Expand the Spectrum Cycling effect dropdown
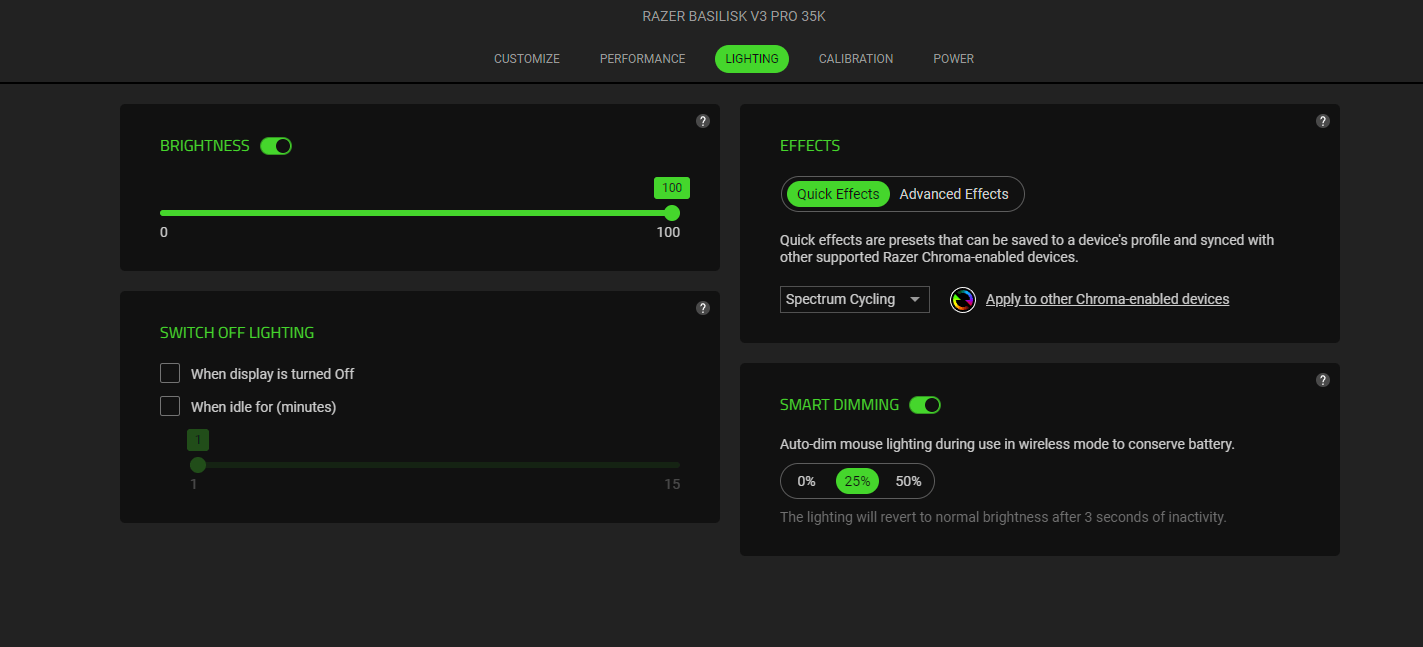Image resolution: width=1423 pixels, height=647 pixels. point(854,300)
